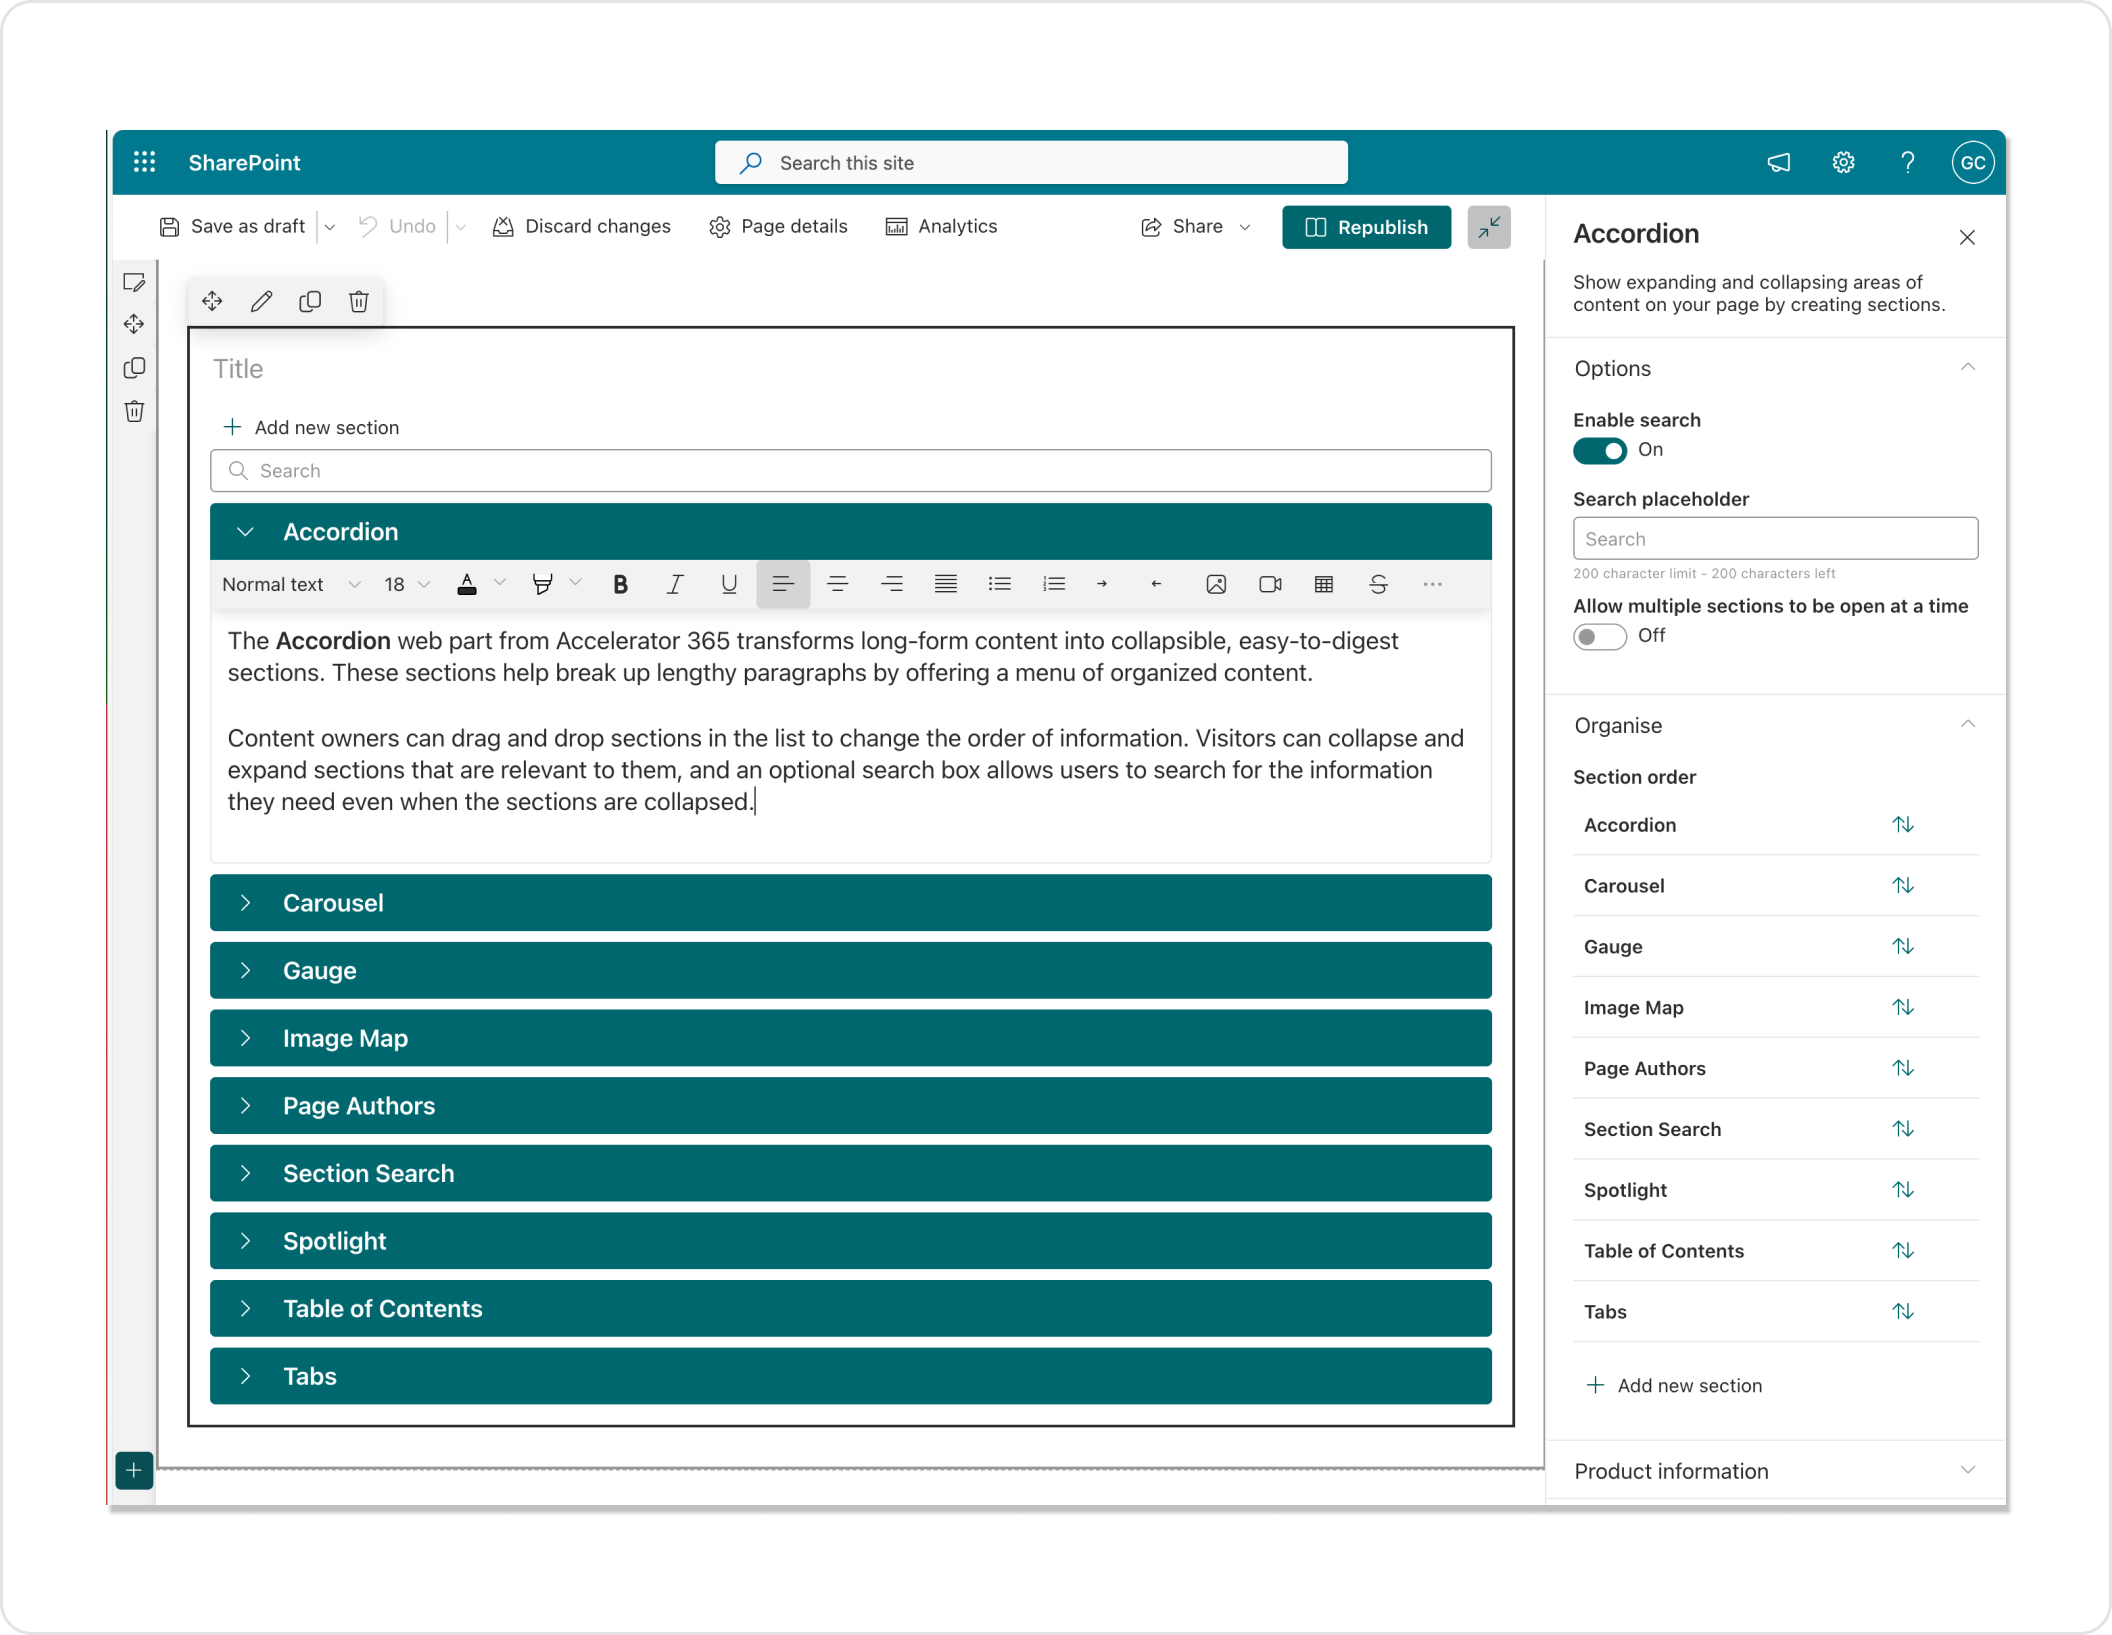The width and height of the screenshot is (2112, 1635).
Task: Click the insert image icon
Action: tap(1215, 585)
